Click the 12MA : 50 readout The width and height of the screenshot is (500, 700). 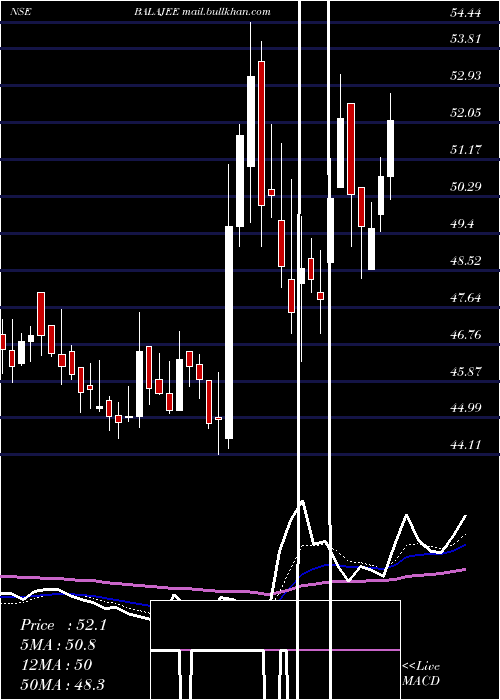coord(56,665)
